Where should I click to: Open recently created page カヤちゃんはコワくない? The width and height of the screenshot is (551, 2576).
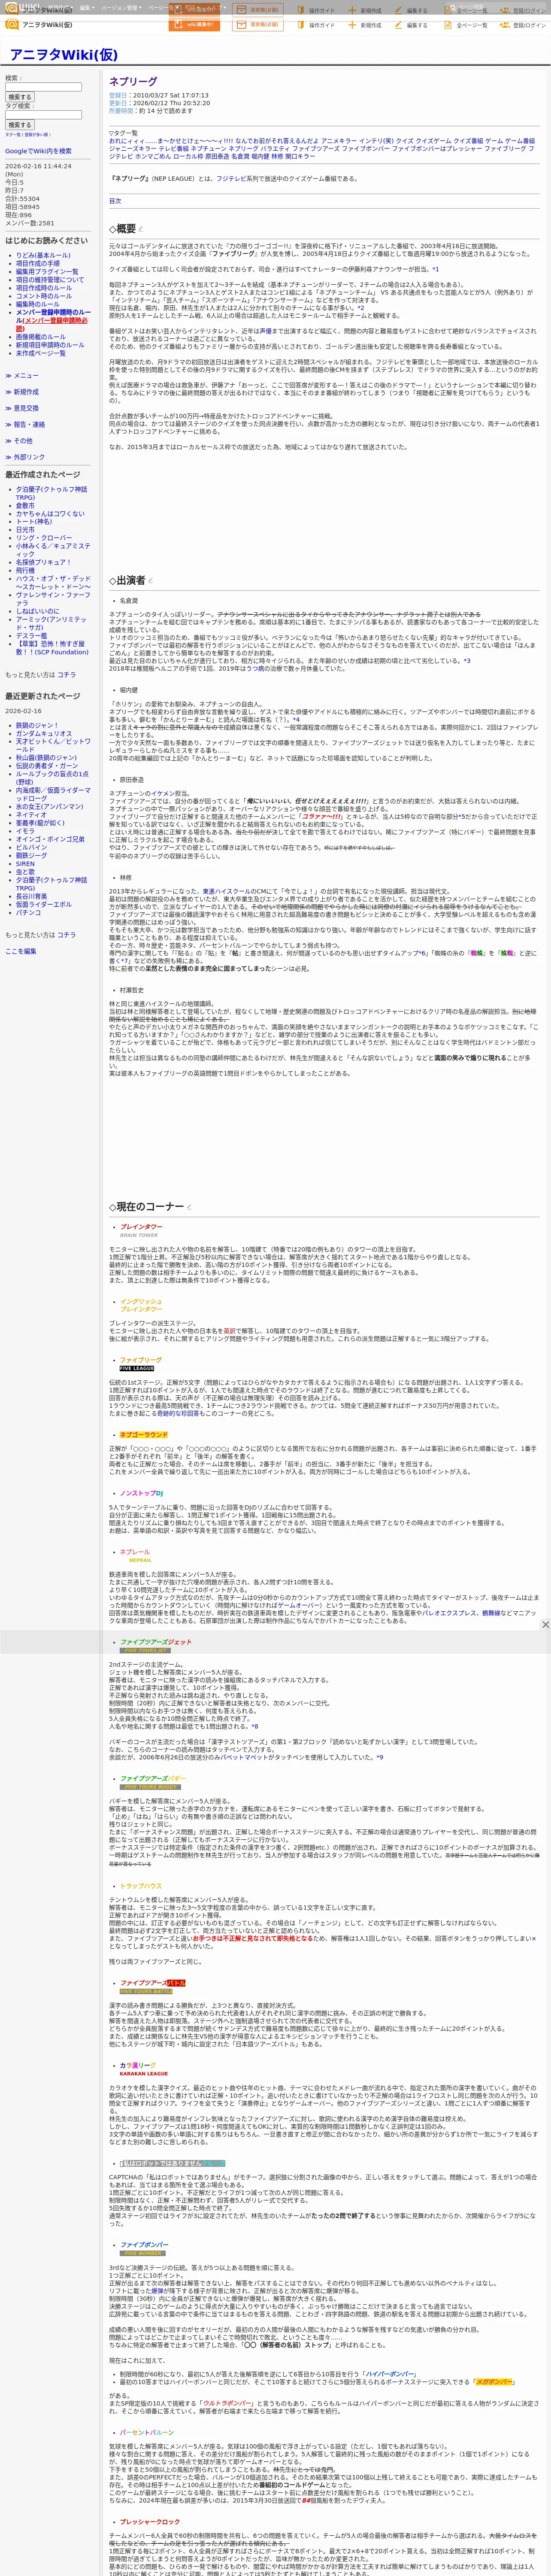(50, 514)
